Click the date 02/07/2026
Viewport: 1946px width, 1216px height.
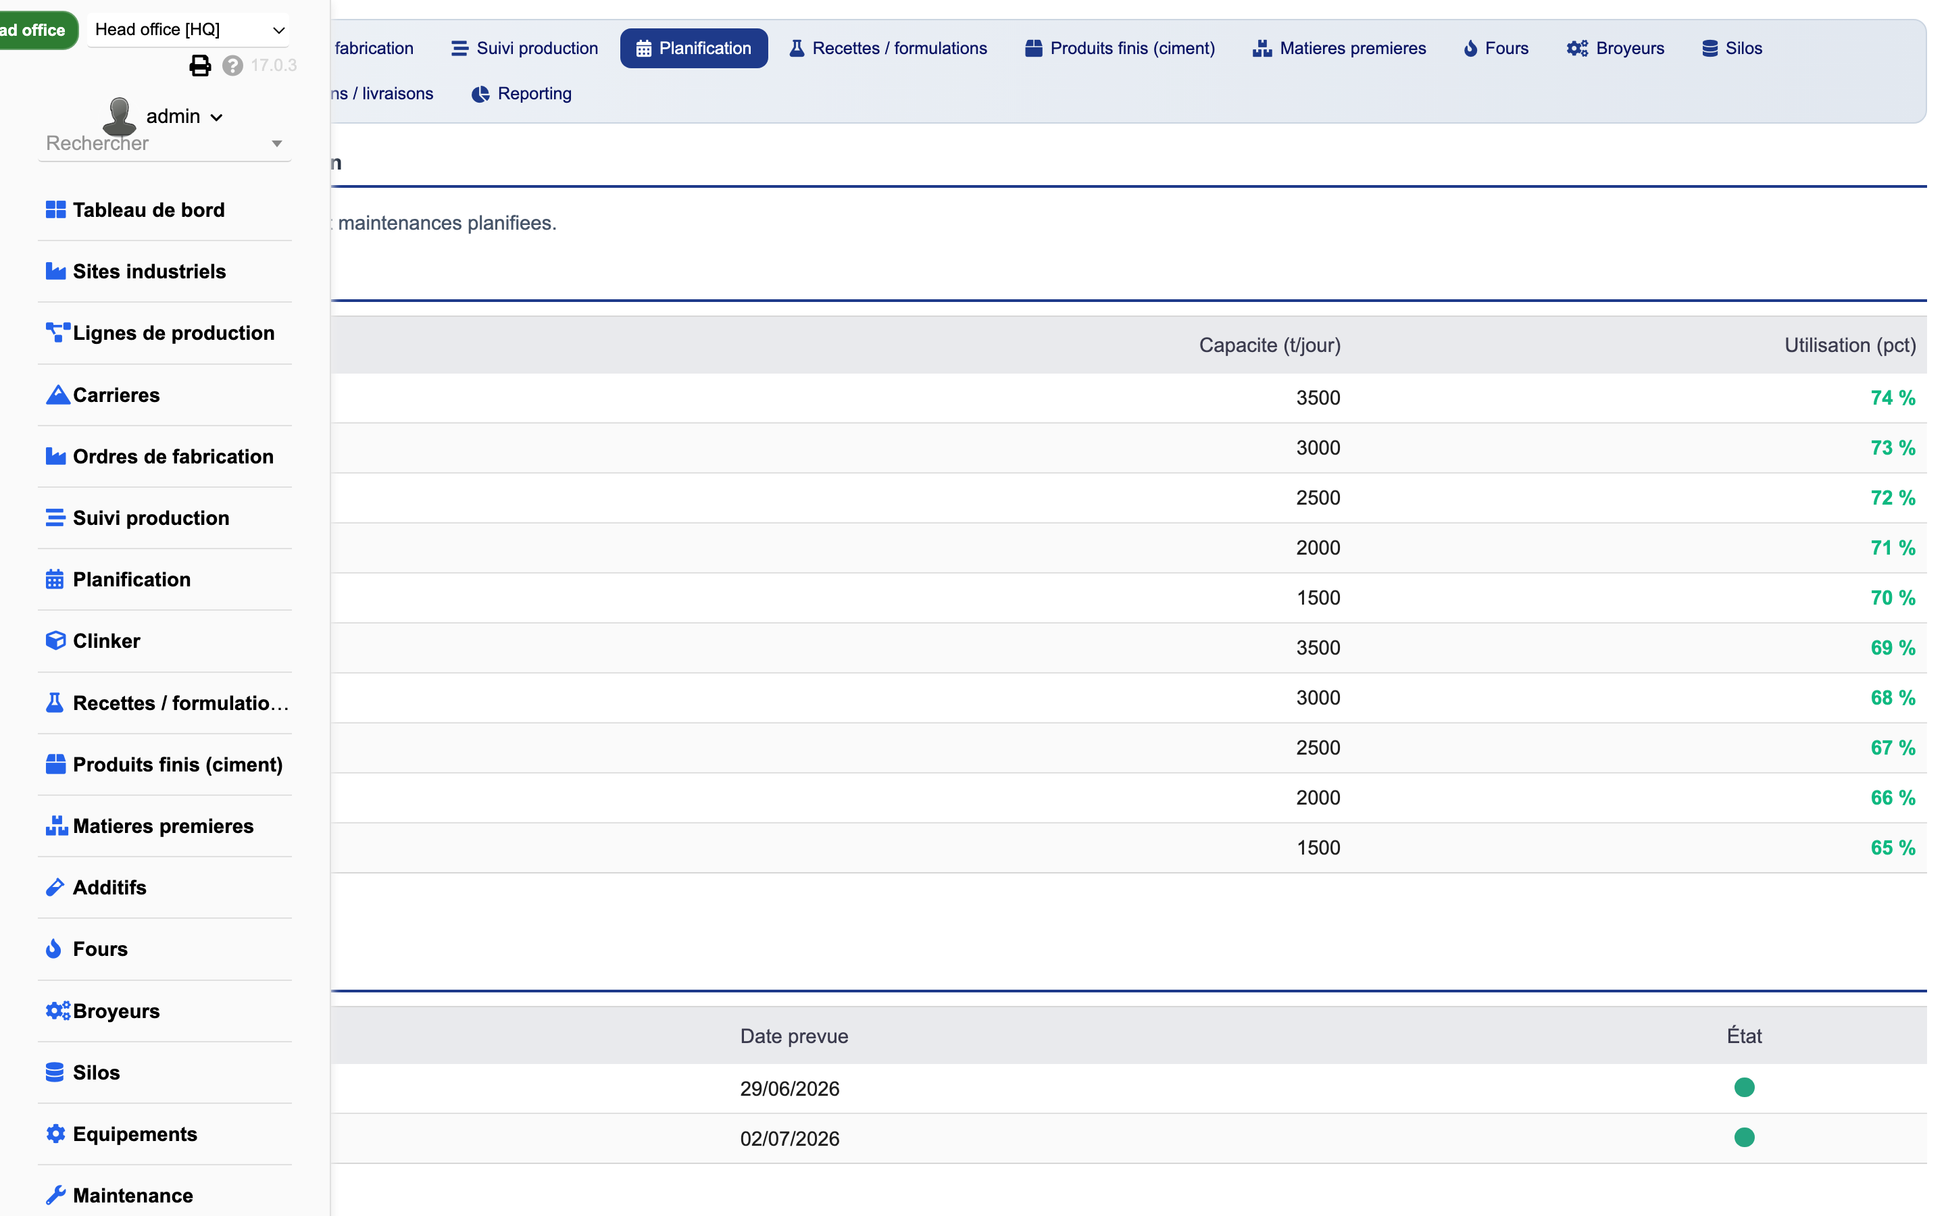(790, 1139)
